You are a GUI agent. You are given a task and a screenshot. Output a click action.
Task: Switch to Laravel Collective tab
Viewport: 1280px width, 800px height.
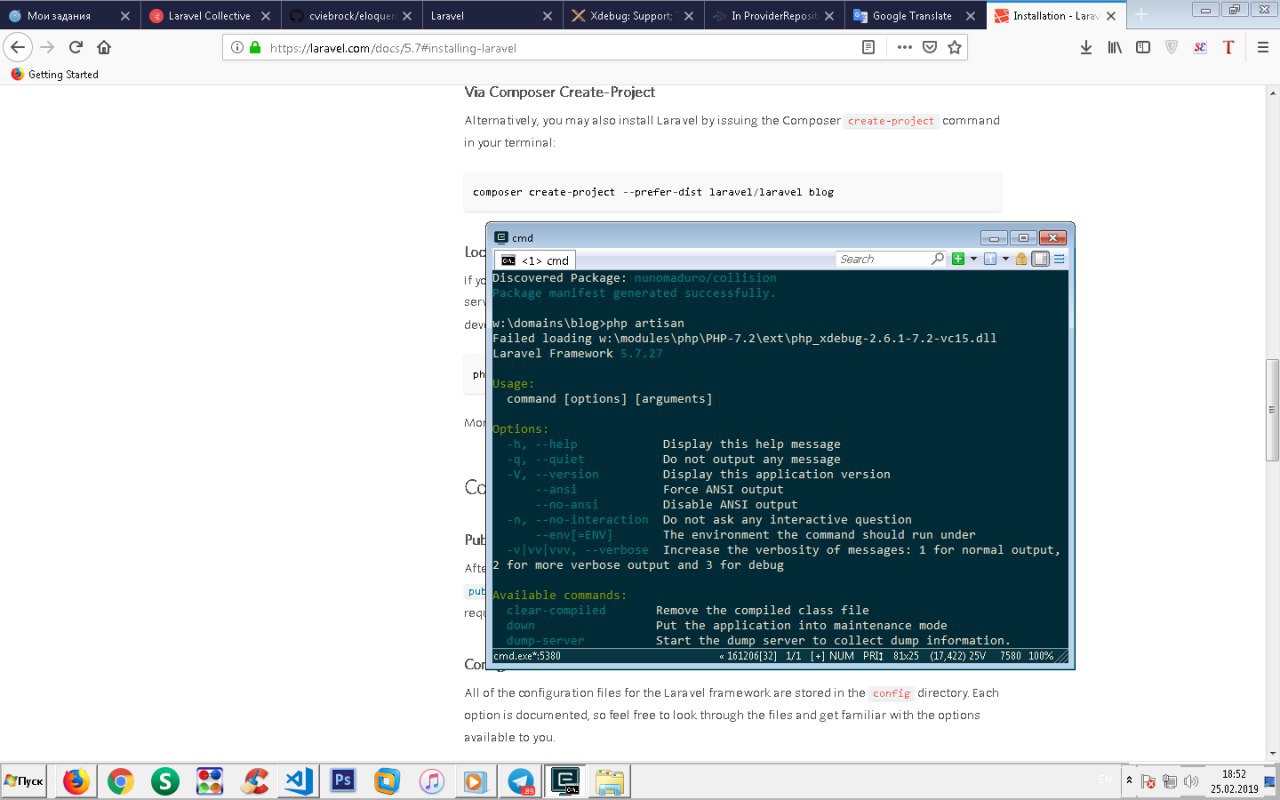pyautogui.click(x=209, y=15)
